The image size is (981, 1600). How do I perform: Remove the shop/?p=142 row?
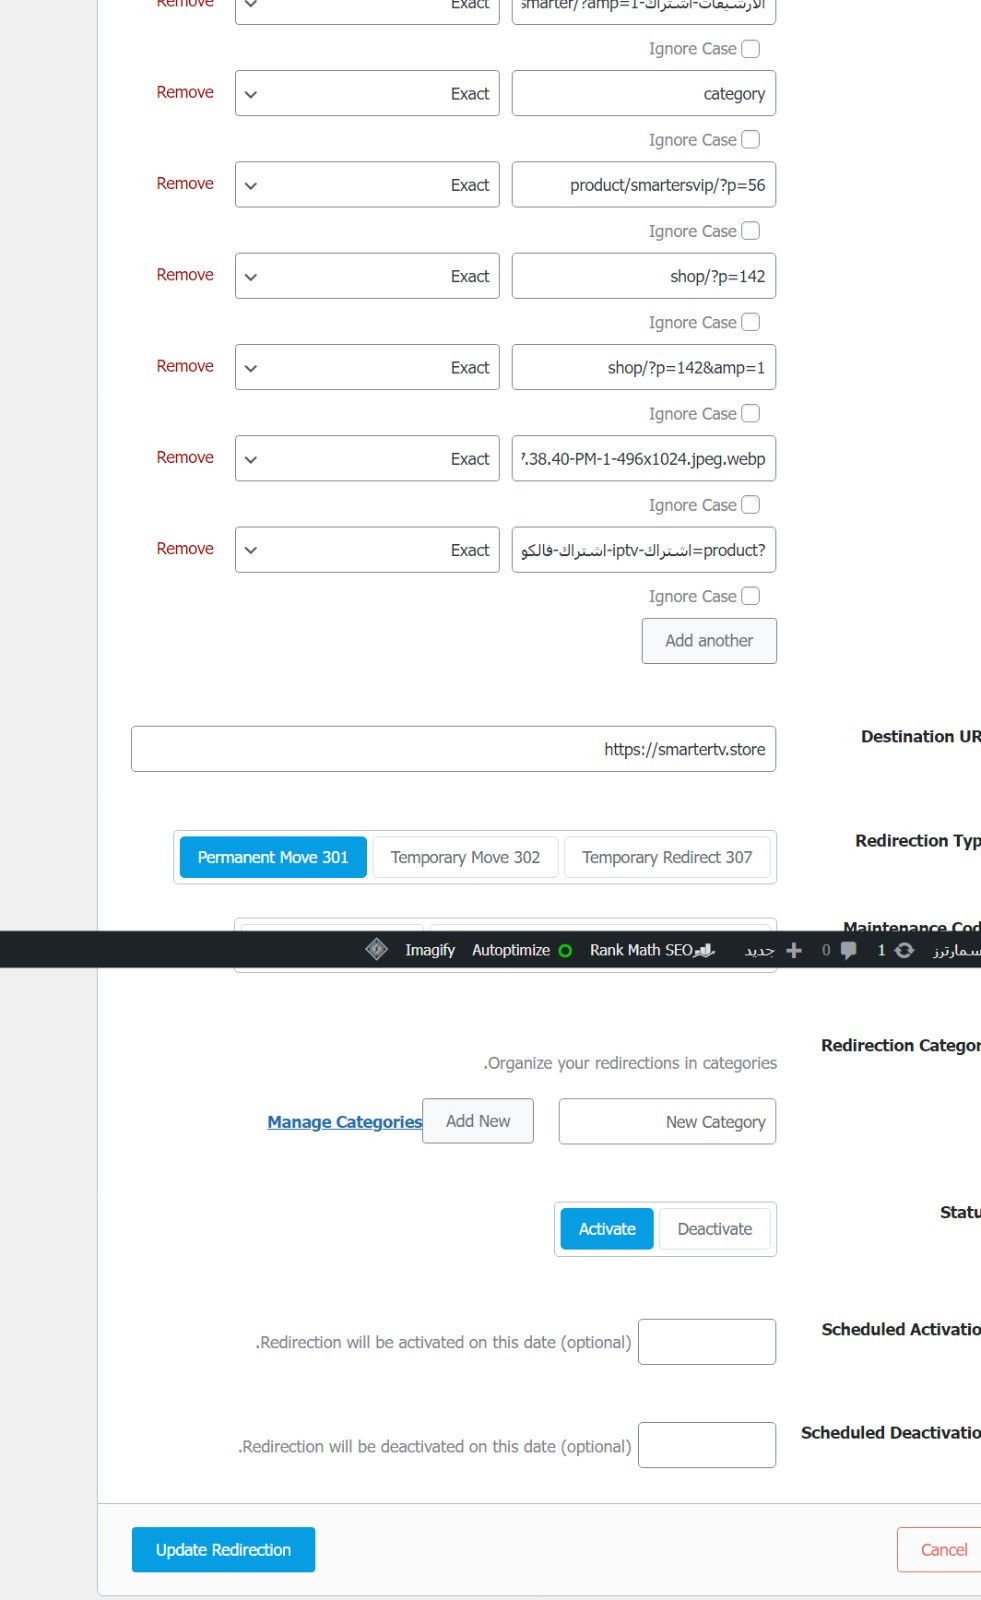point(185,274)
